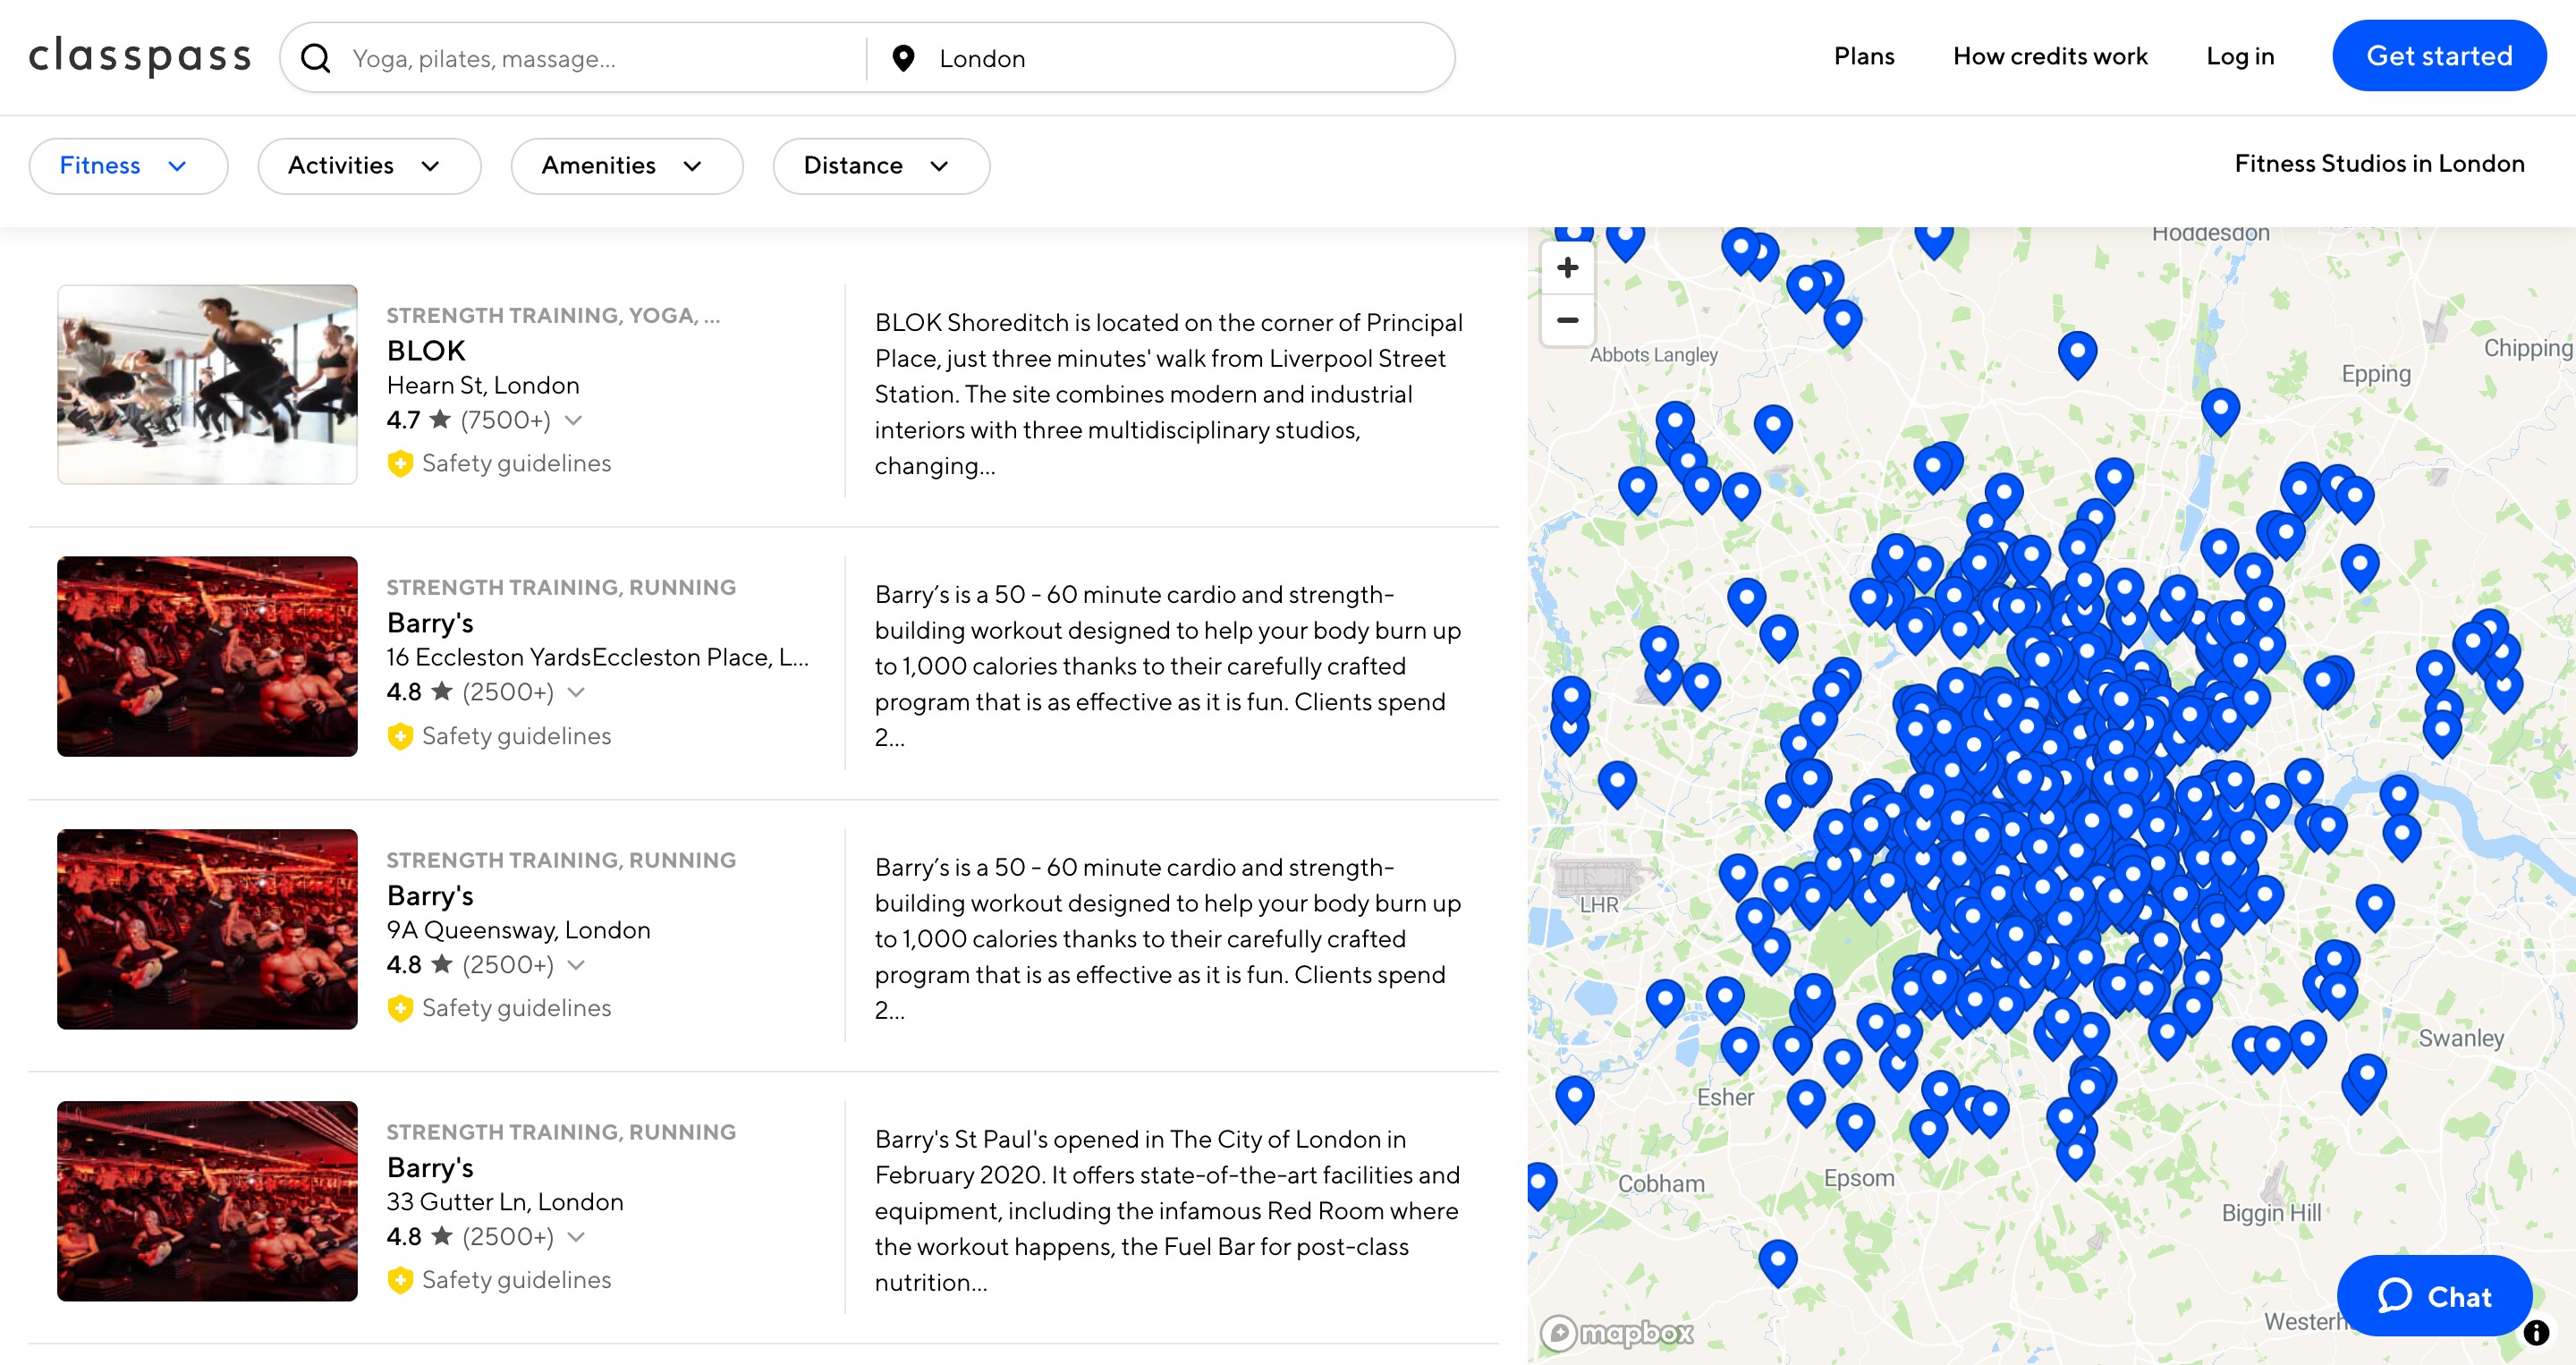Screen dimensions: 2576x1365
Task: Click the Barry's St Paul's description text
Action: tap(1167, 1211)
